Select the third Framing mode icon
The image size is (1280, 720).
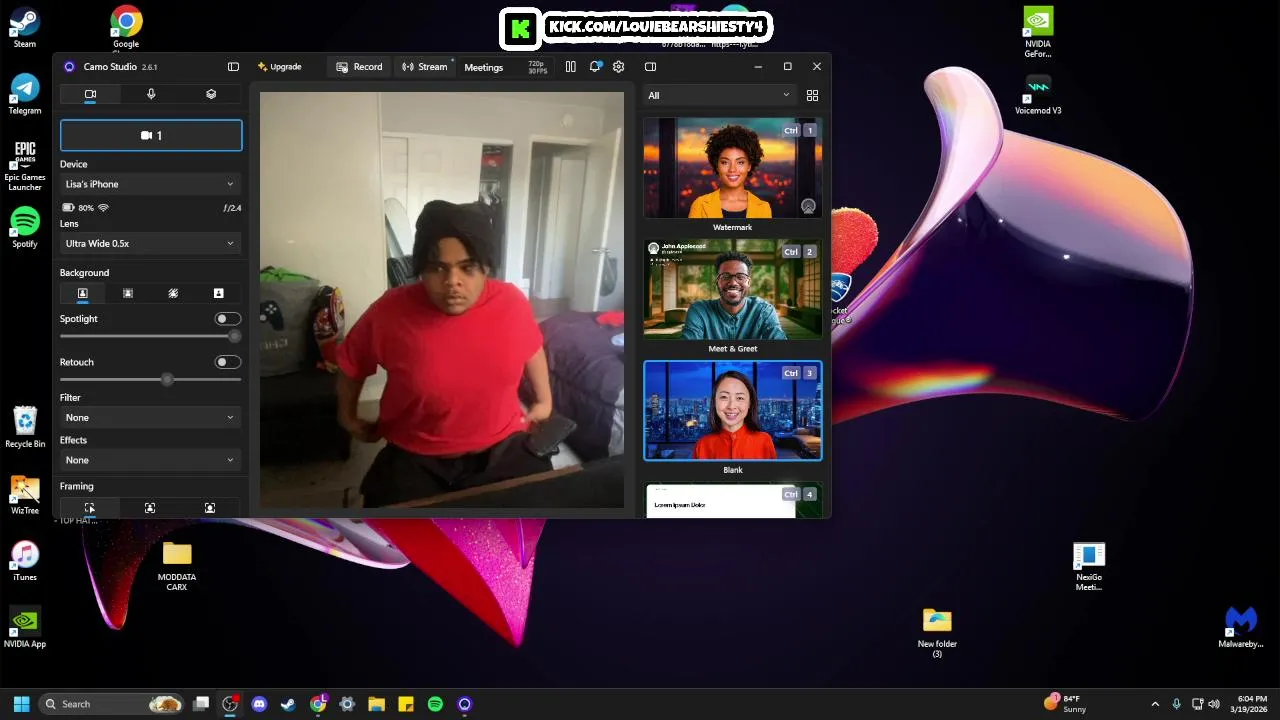point(210,508)
